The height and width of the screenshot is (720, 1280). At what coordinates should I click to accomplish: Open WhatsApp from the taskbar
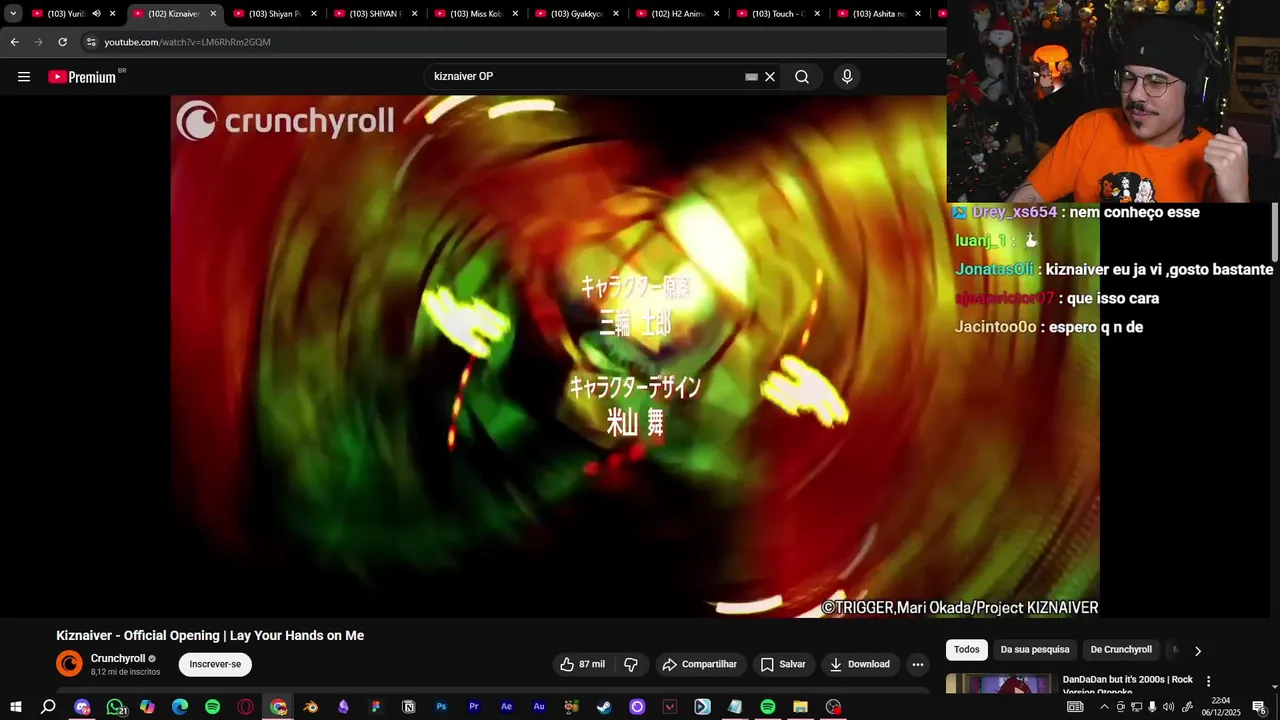coord(114,707)
